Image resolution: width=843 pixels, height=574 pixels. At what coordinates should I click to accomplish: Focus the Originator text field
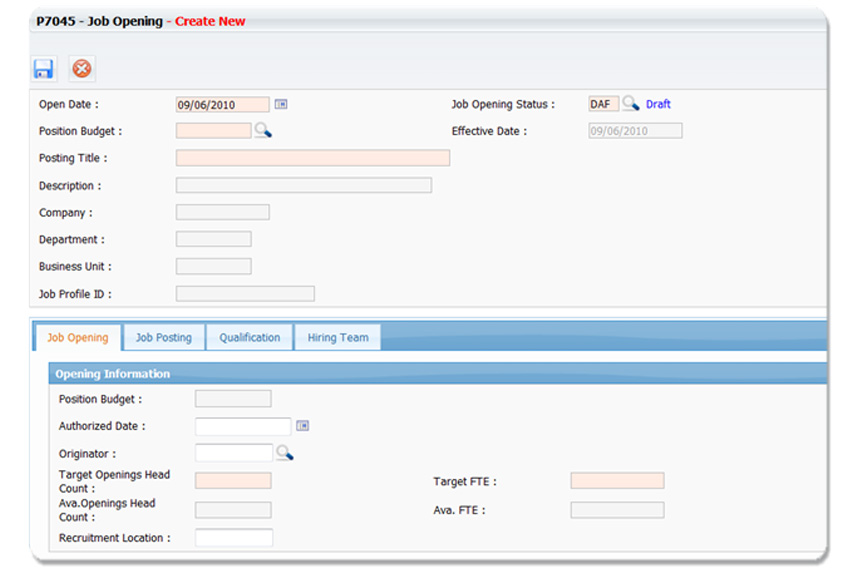(233, 453)
